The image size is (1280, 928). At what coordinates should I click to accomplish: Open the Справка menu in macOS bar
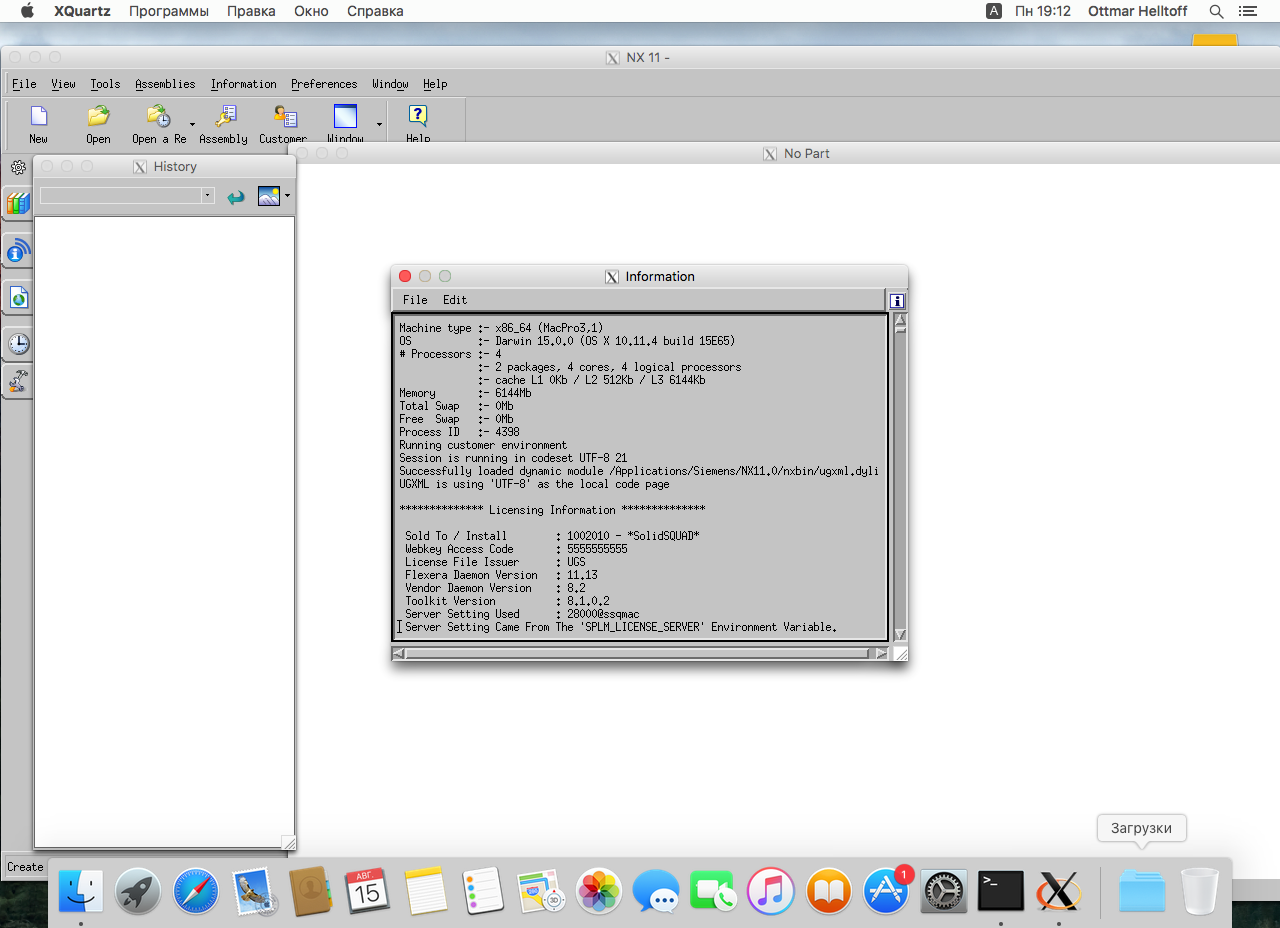coord(375,11)
